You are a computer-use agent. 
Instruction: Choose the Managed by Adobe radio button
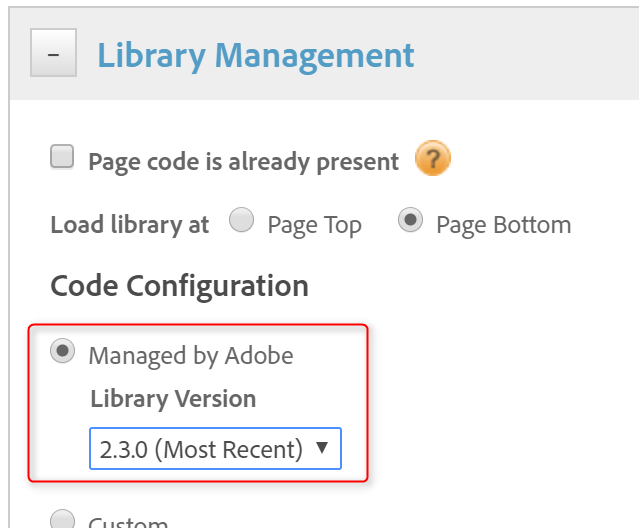coord(62,352)
